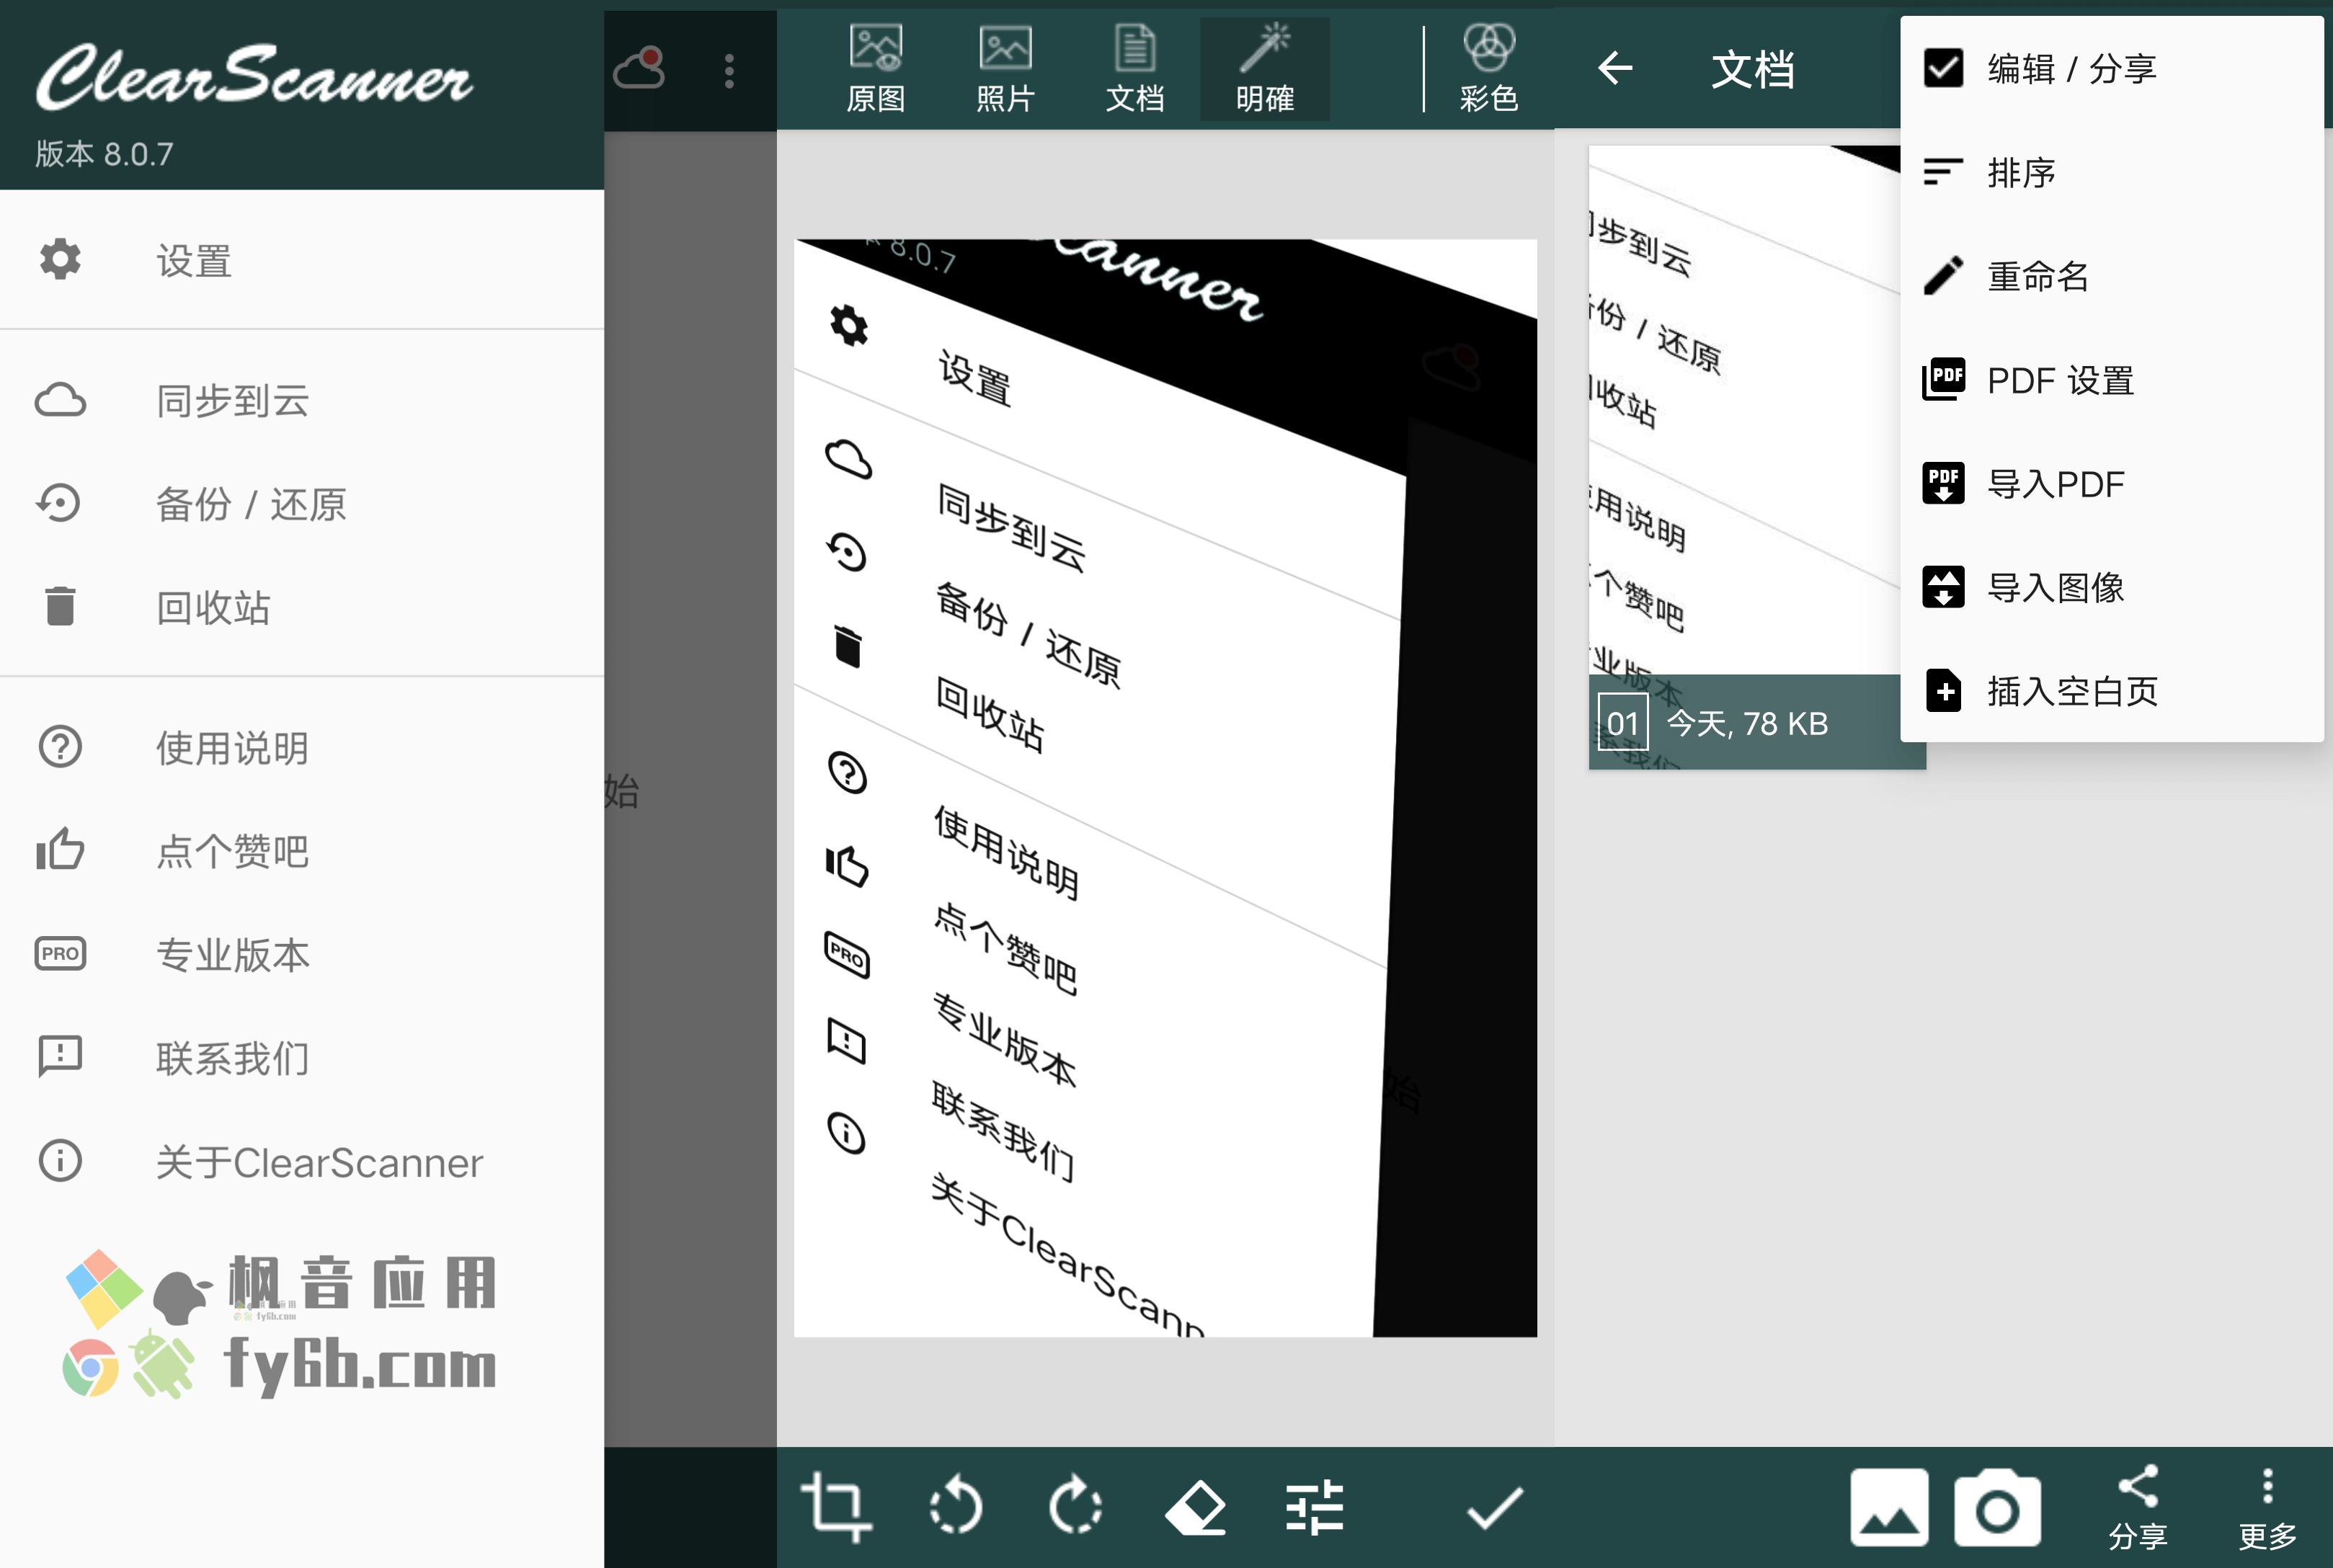Confirm edits with the checkmark
The height and width of the screenshot is (1568, 2333).
tap(1495, 1507)
